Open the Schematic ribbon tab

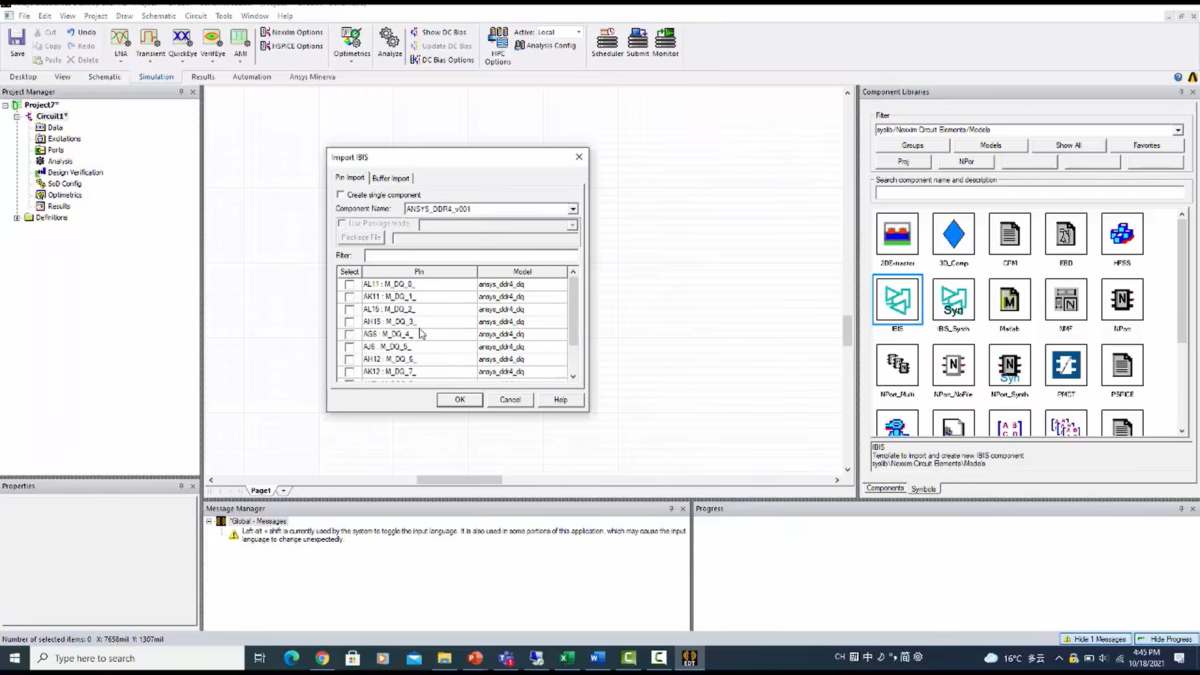pyautogui.click(x=104, y=76)
